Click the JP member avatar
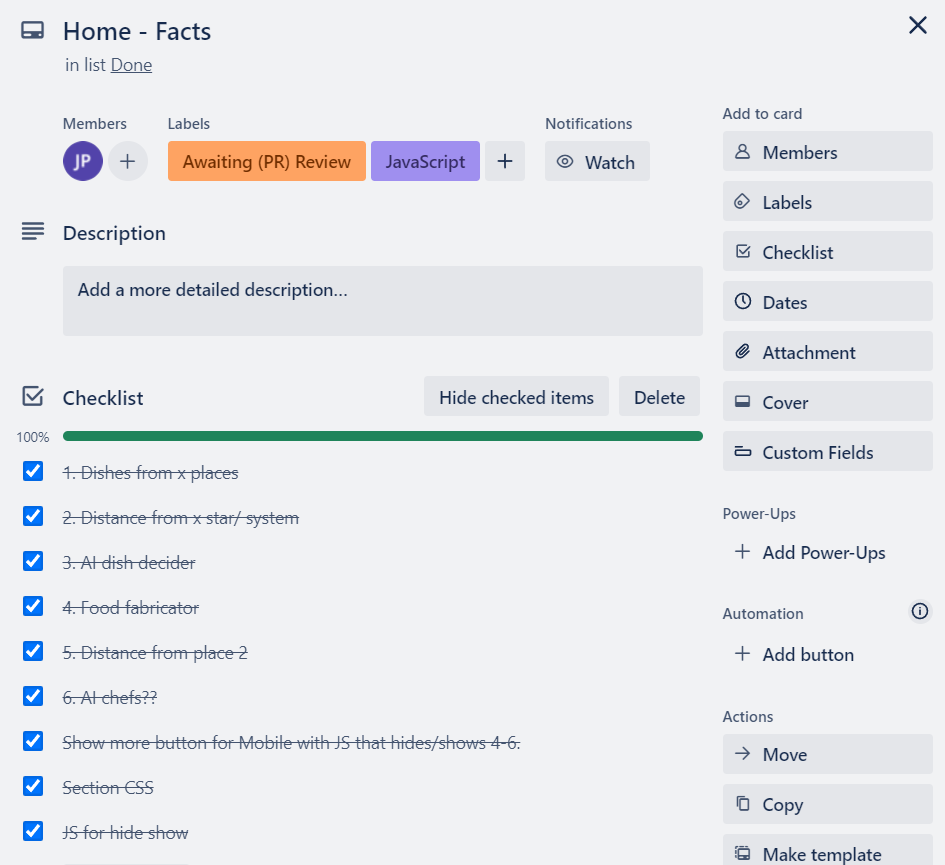Viewport: 945px width, 865px height. (83, 161)
